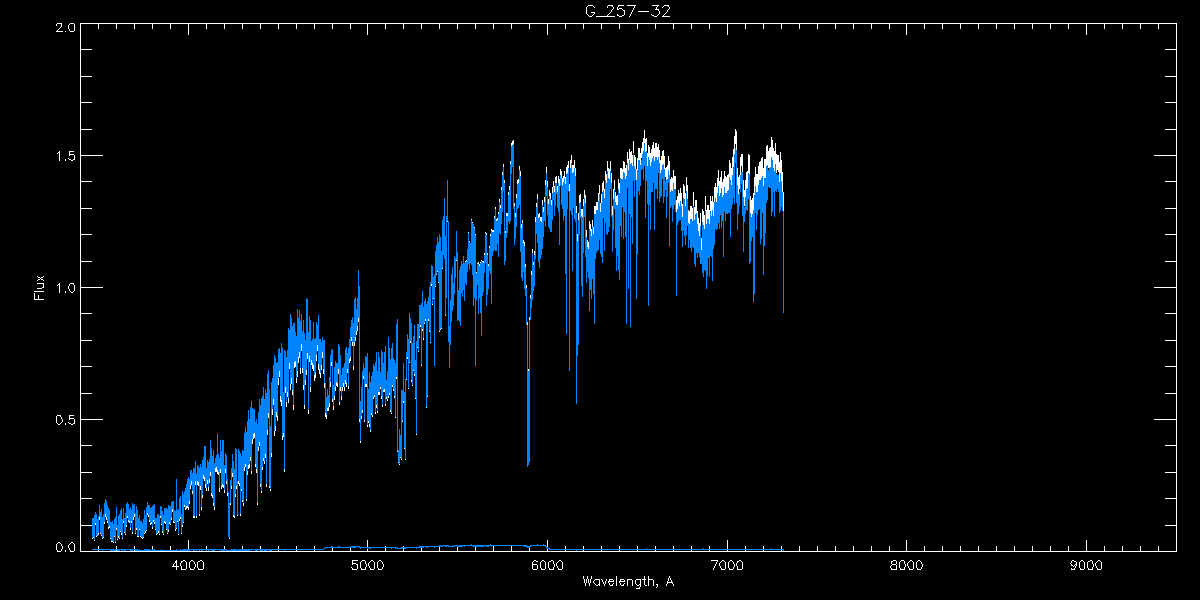
Task: Click the 0.5 y-axis tick label
Action: [63, 419]
